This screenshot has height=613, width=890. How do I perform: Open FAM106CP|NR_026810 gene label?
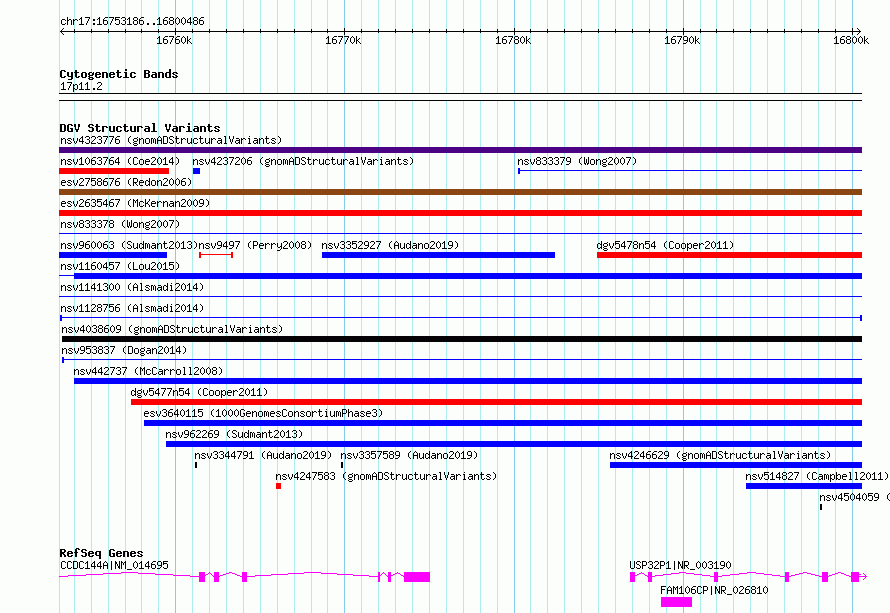714,590
